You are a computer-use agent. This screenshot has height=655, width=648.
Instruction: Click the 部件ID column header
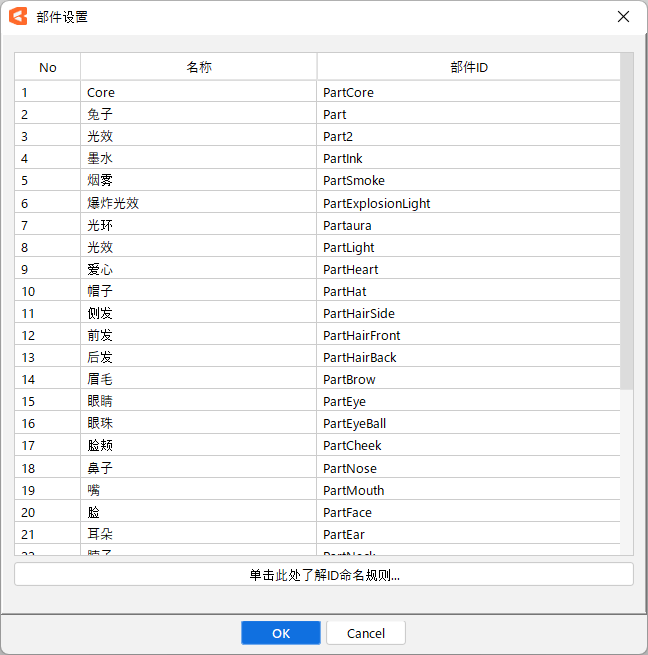468,67
